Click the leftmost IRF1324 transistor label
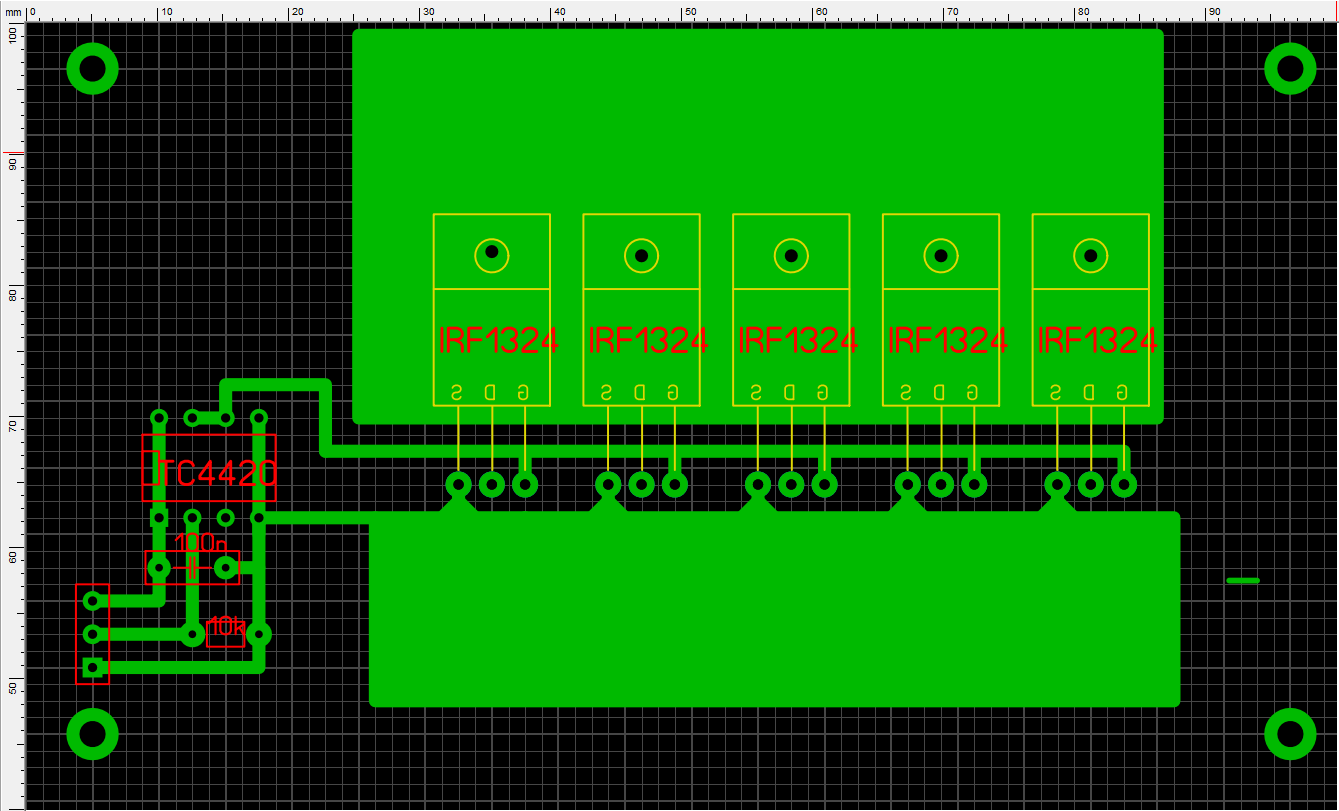This screenshot has height=811, width=1339. point(498,341)
